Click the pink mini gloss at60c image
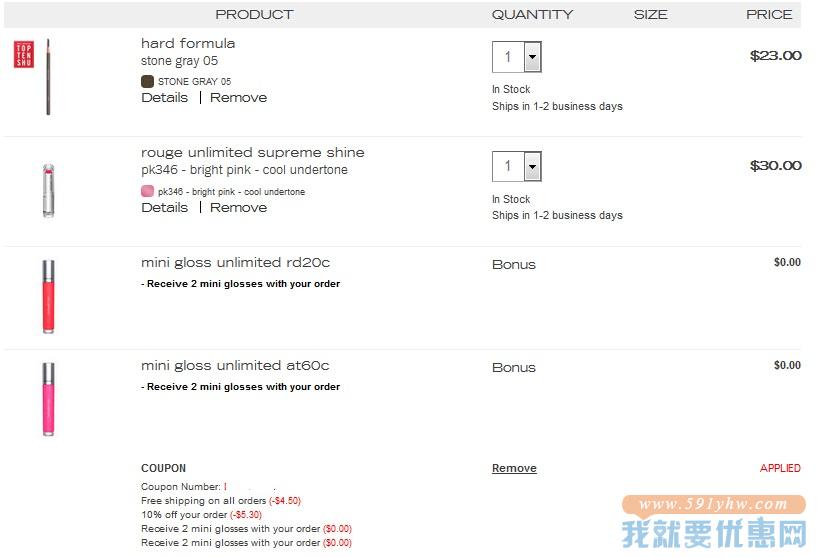 (x=48, y=399)
